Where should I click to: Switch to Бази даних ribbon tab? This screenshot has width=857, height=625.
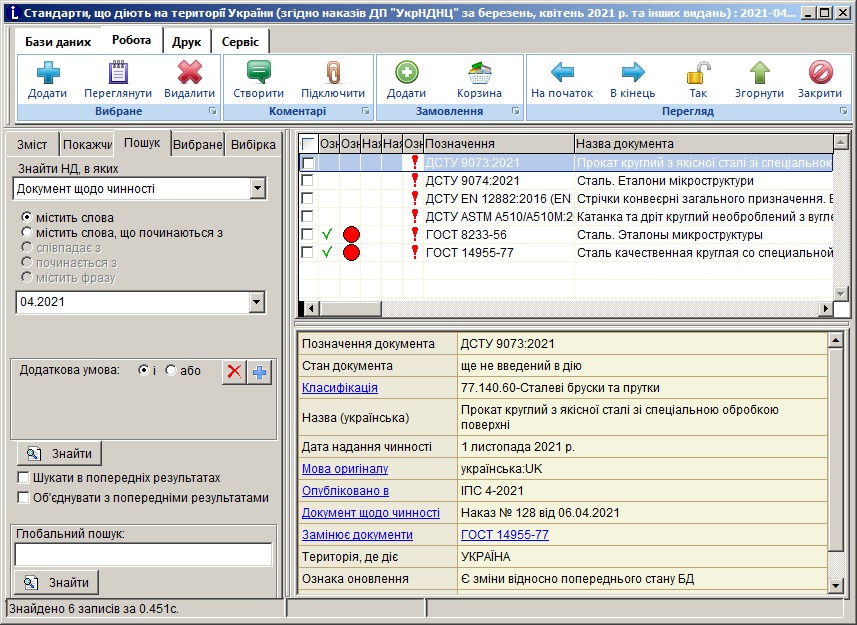[x=58, y=42]
